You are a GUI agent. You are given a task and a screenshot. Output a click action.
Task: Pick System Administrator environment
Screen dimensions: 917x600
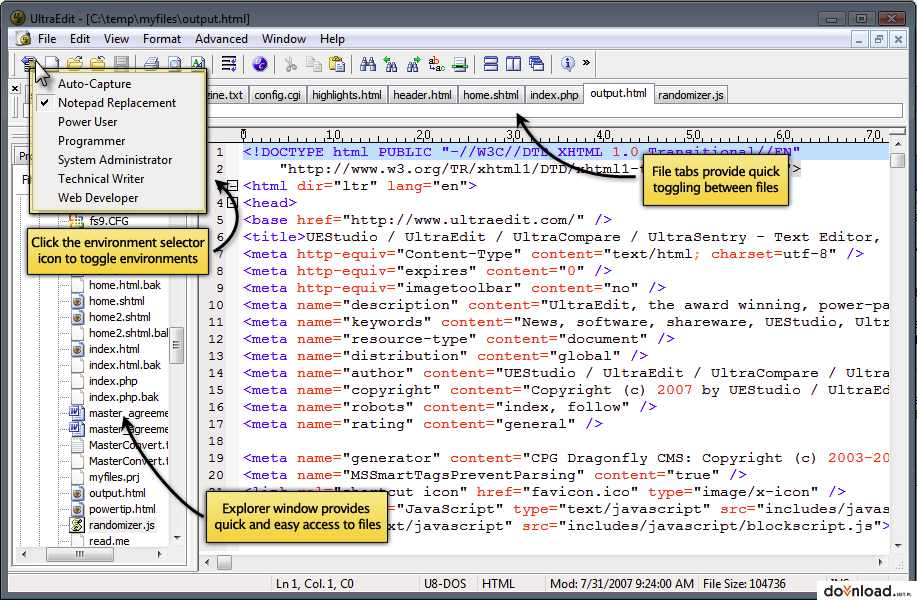click(x=115, y=160)
